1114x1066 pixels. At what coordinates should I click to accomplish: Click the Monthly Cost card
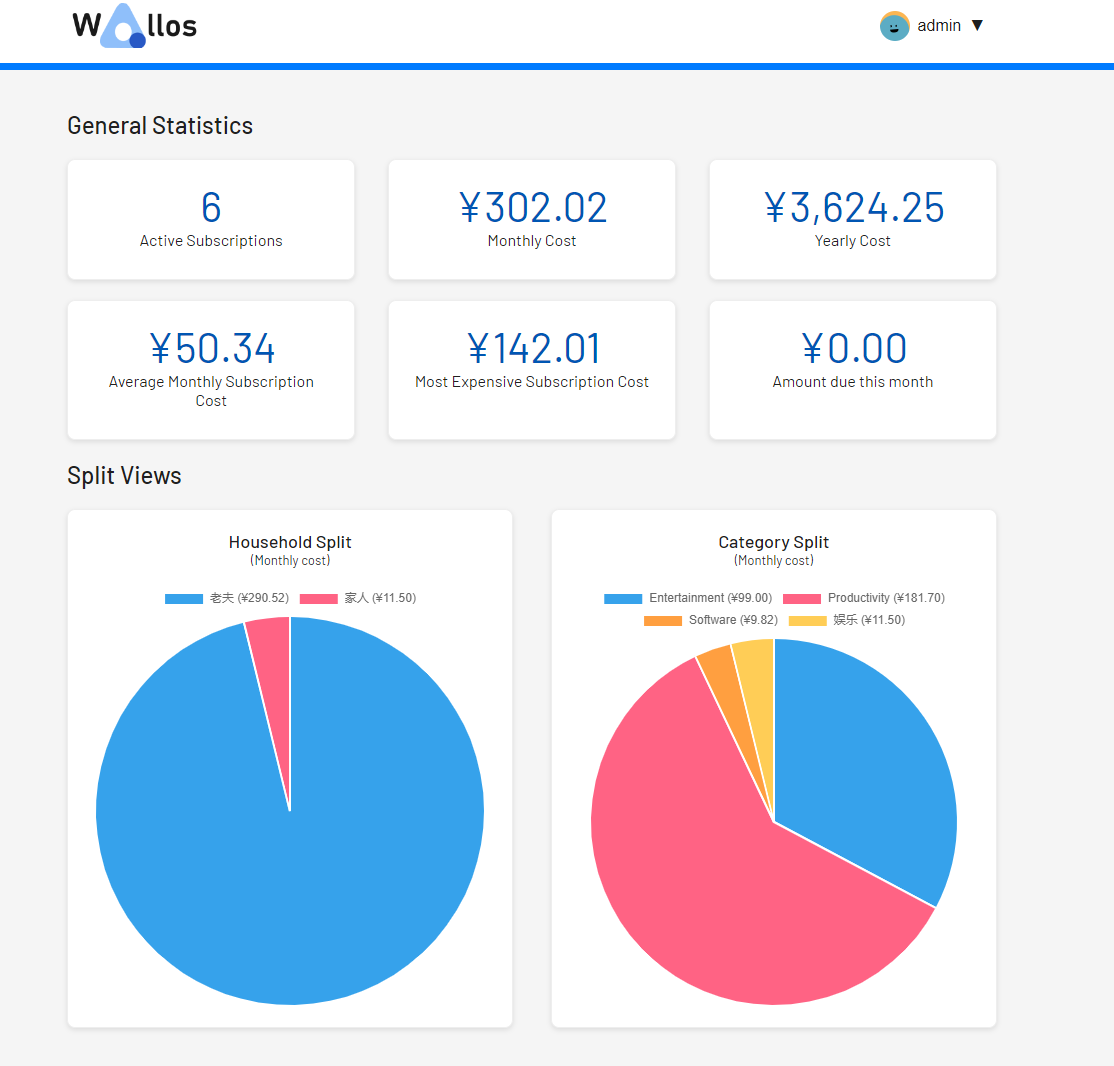tap(532, 219)
